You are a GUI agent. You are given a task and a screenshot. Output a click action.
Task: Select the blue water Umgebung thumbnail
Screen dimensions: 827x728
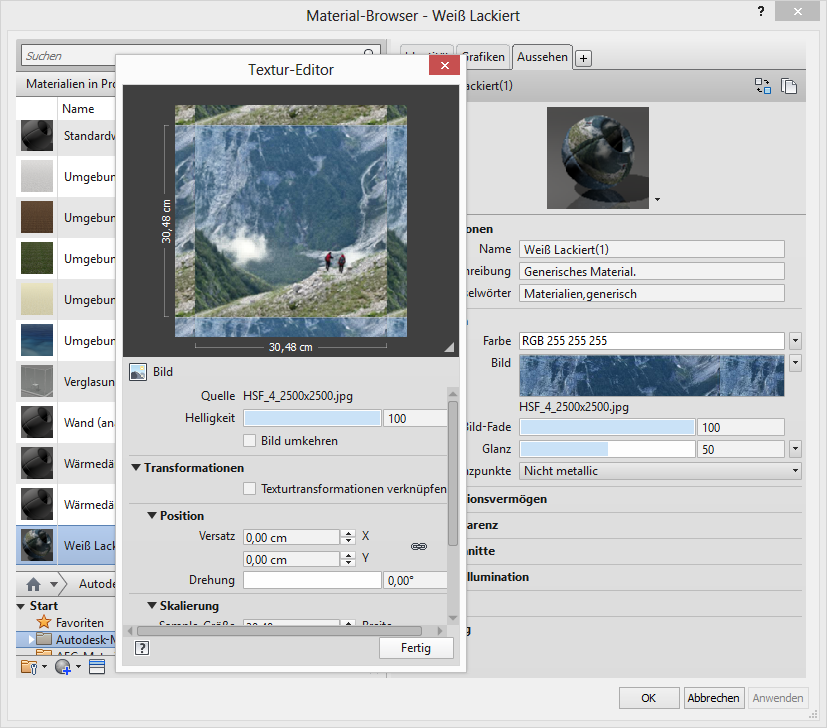pyautogui.click(x=37, y=340)
